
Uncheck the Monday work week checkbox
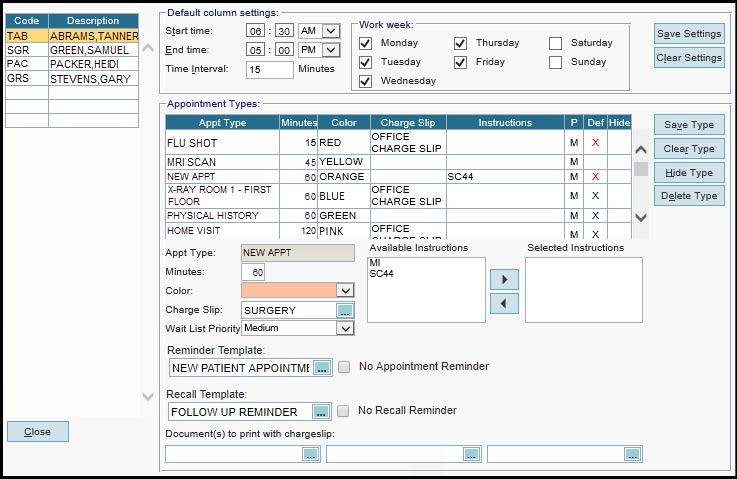[365, 43]
